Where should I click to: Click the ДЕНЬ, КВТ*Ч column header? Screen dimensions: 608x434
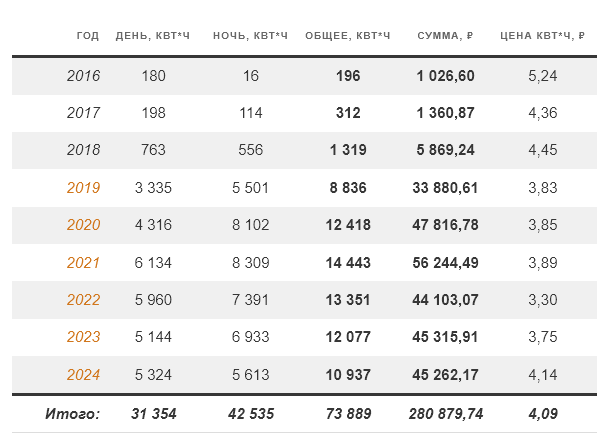154,36
